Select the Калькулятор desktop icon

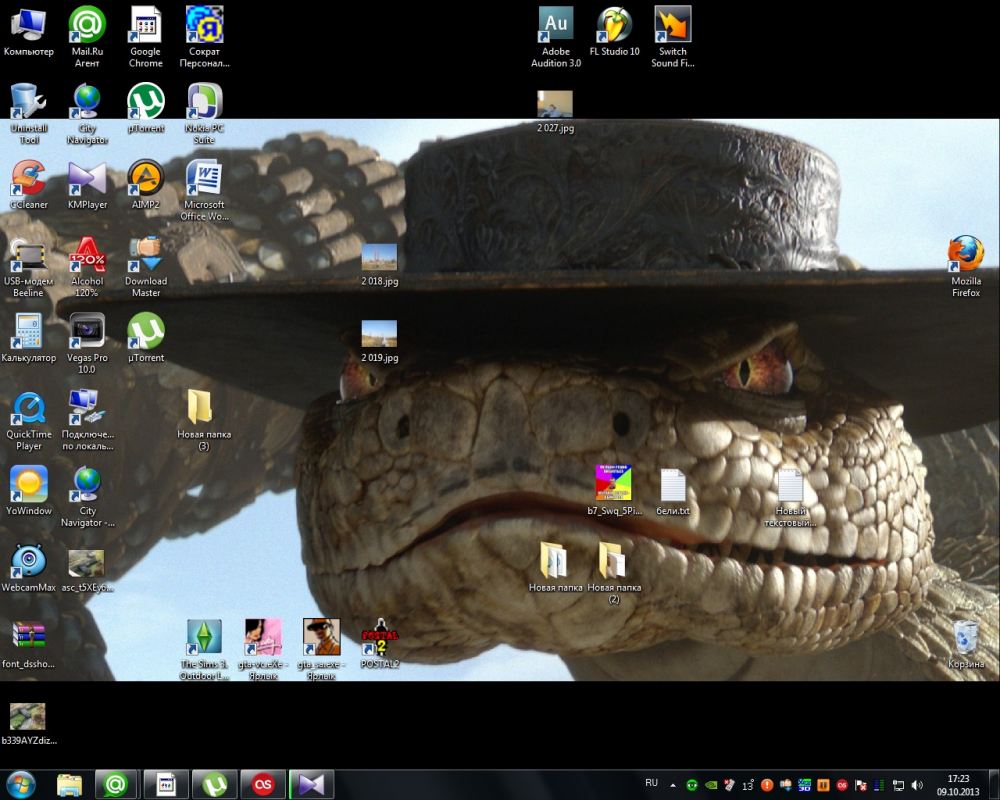click(x=29, y=338)
